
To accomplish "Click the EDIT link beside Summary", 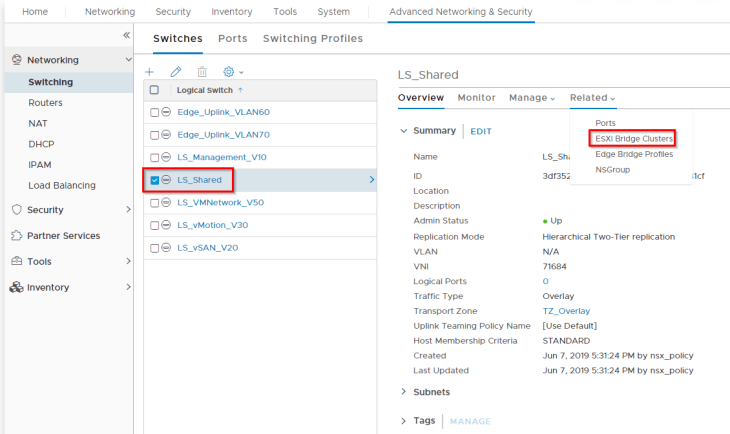I will [x=481, y=131].
